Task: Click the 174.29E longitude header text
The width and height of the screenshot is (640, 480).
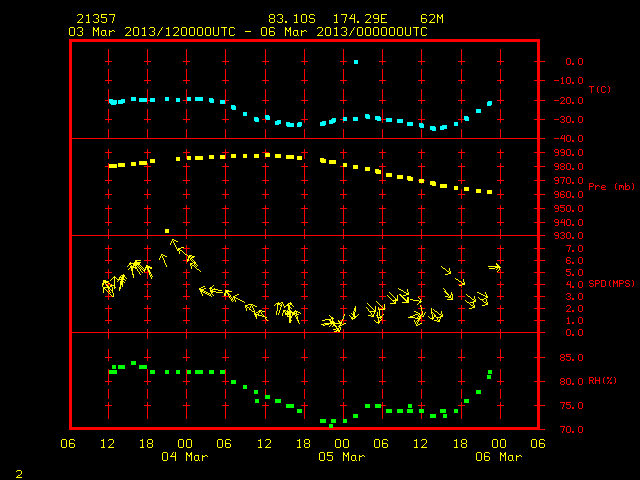Action: pyautogui.click(x=360, y=19)
